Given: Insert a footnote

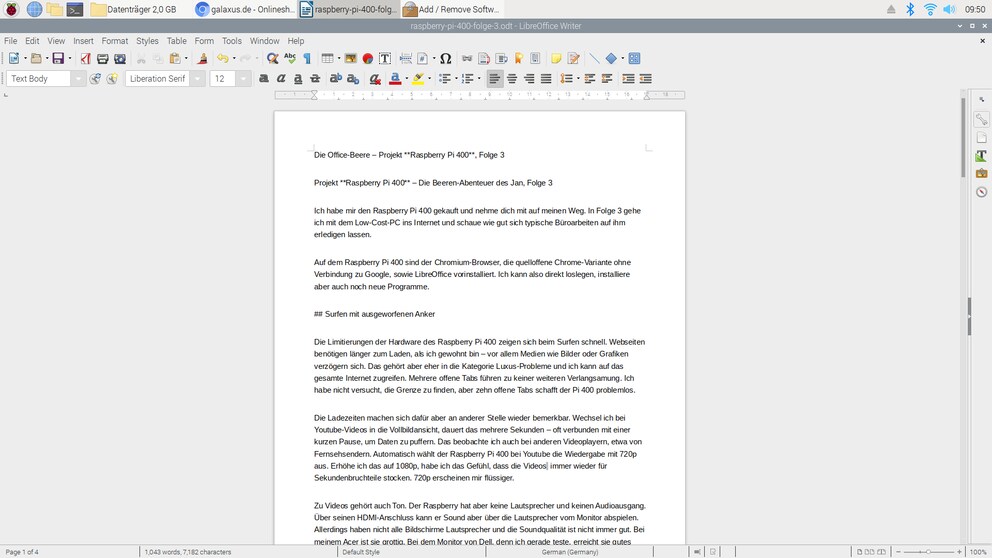Looking at the screenshot, I should point(484,58).
